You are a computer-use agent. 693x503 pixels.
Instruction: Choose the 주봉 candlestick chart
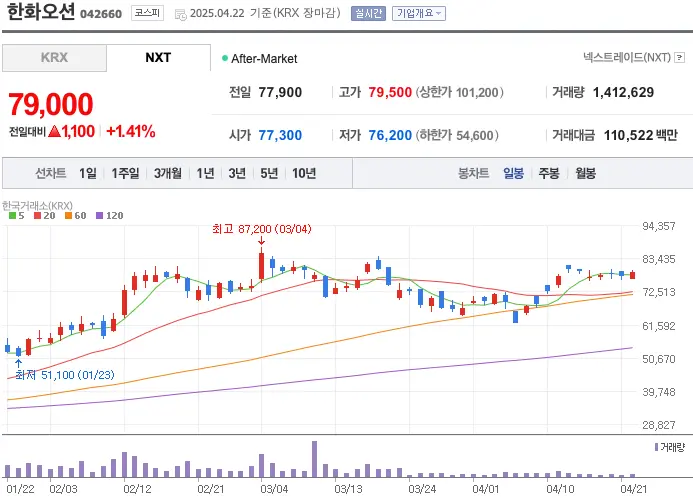[549, 173]
